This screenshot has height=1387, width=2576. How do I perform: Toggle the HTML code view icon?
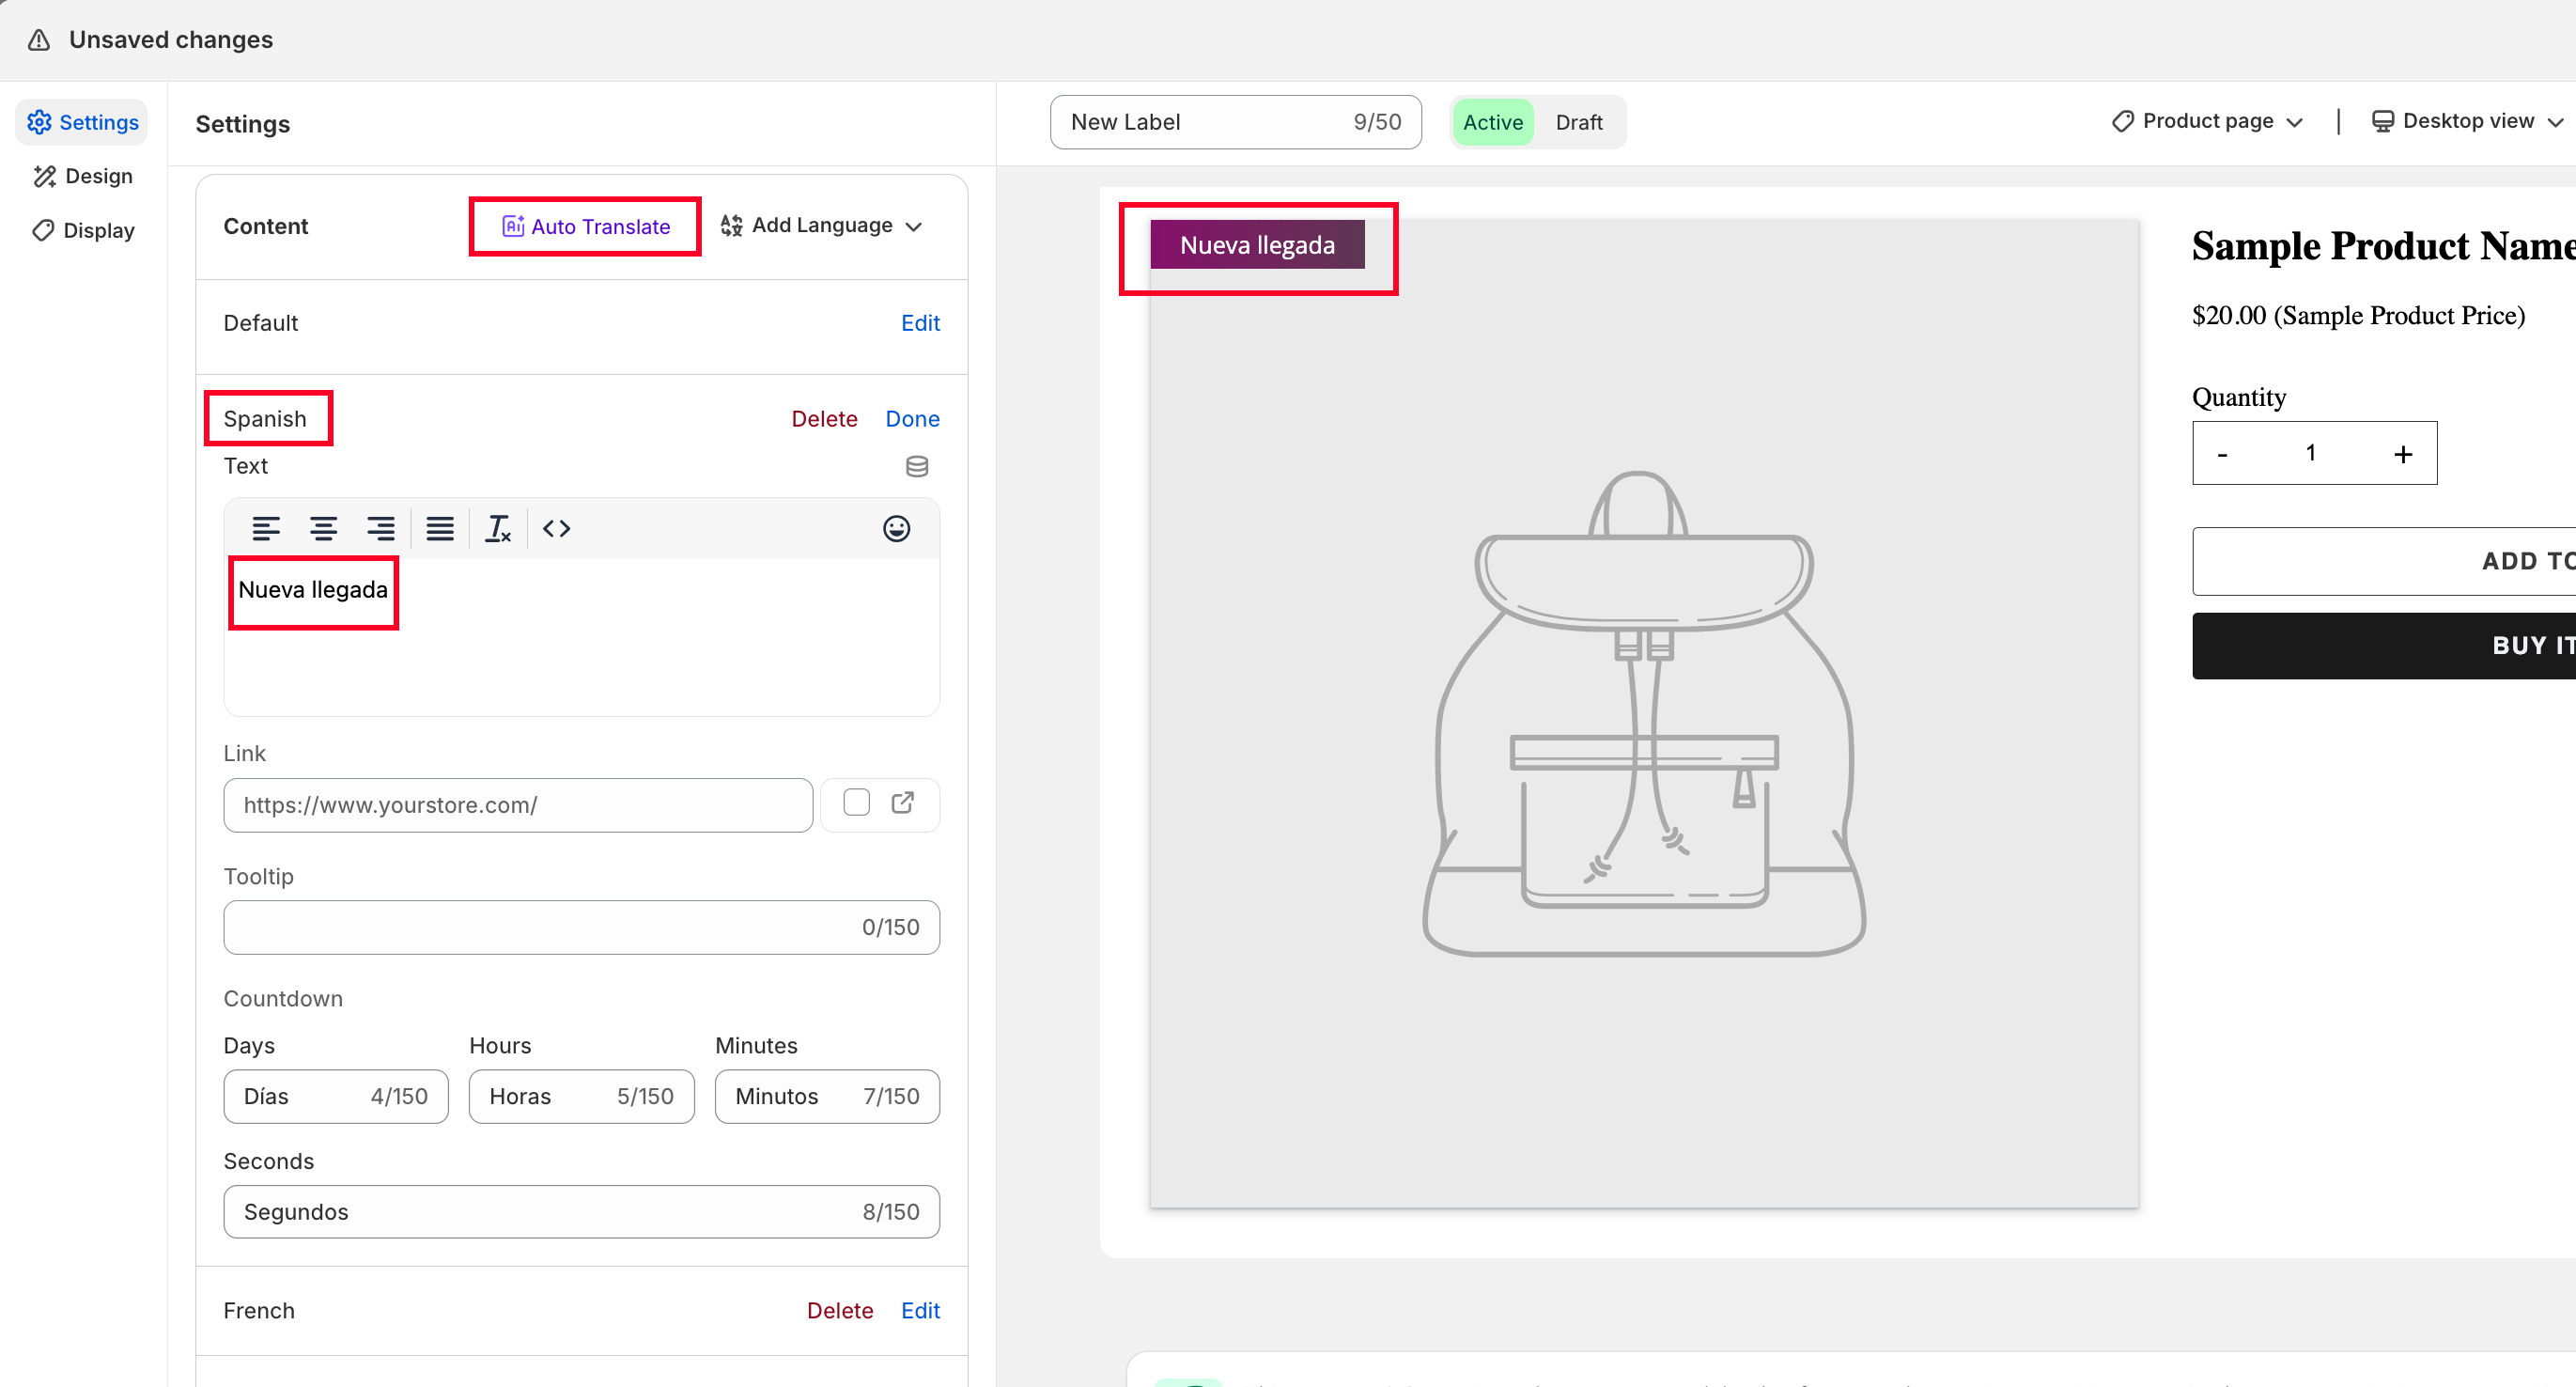click(x=557, y=528)
